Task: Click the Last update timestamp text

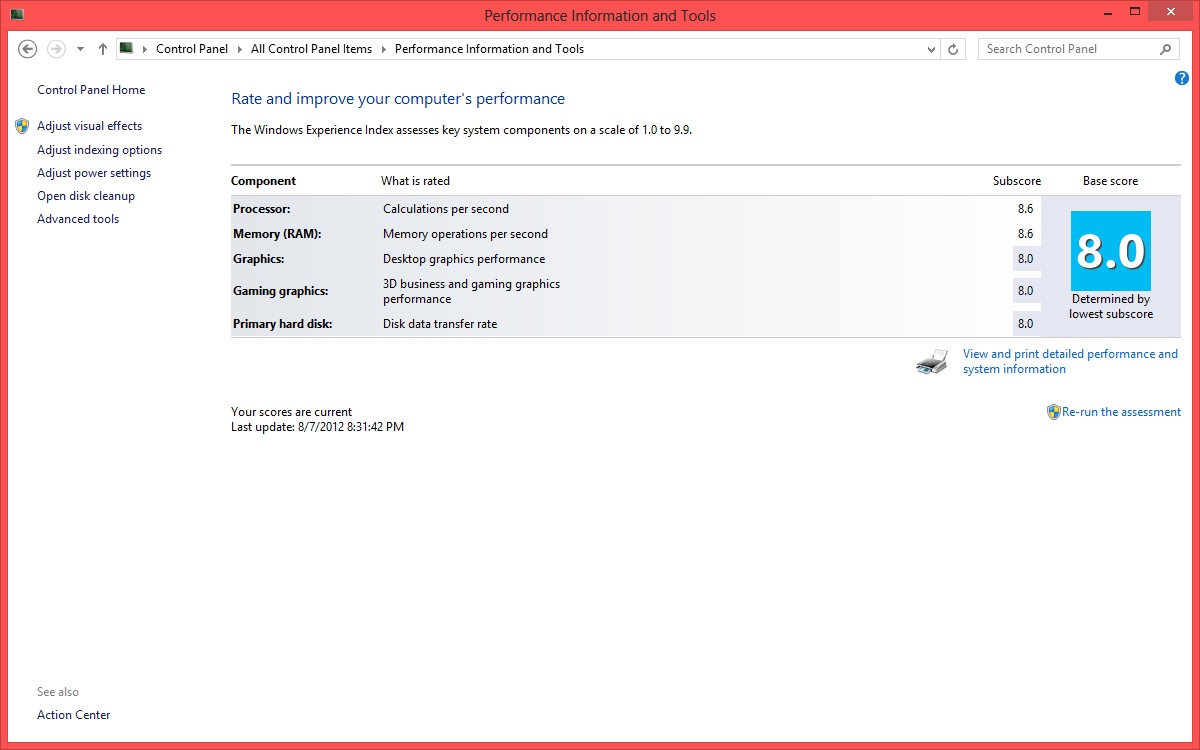Action: coord(318,427)
